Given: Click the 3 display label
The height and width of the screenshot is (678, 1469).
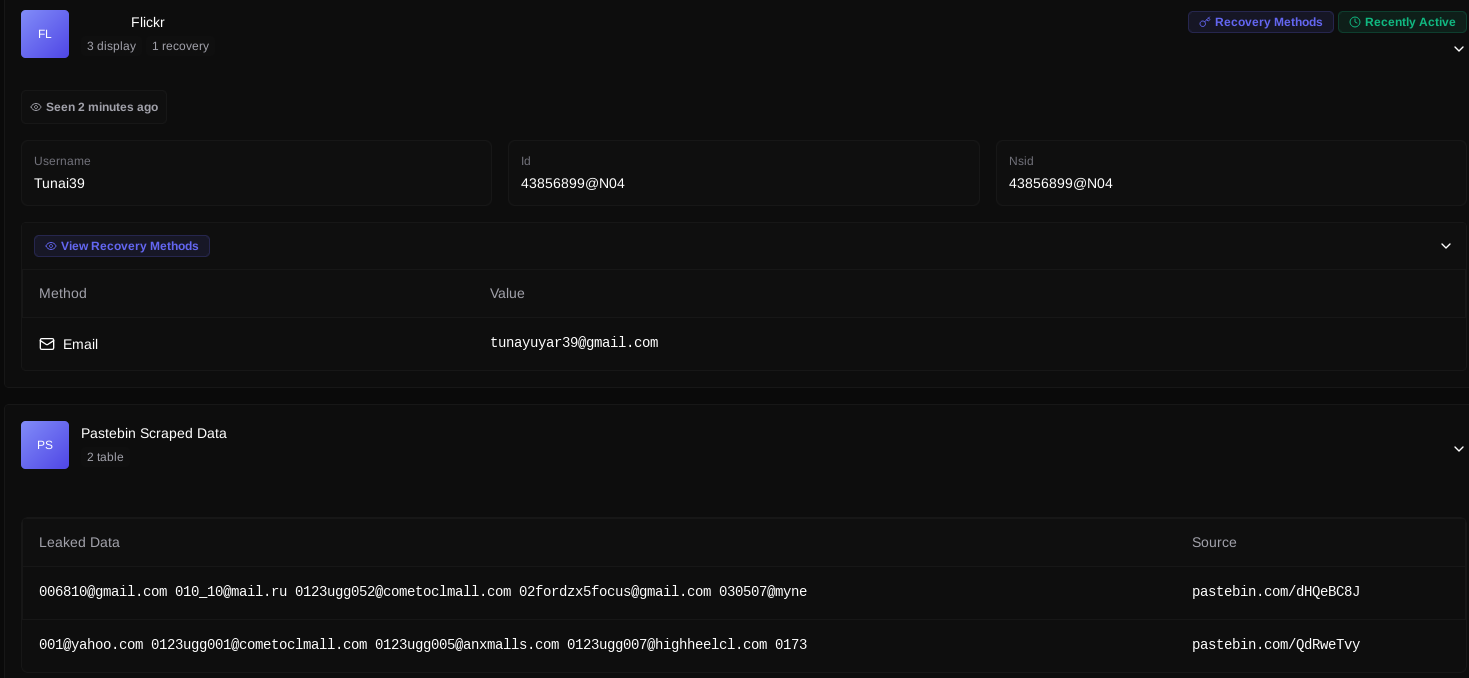Looking at the screenshot, I should pos(111,46).
